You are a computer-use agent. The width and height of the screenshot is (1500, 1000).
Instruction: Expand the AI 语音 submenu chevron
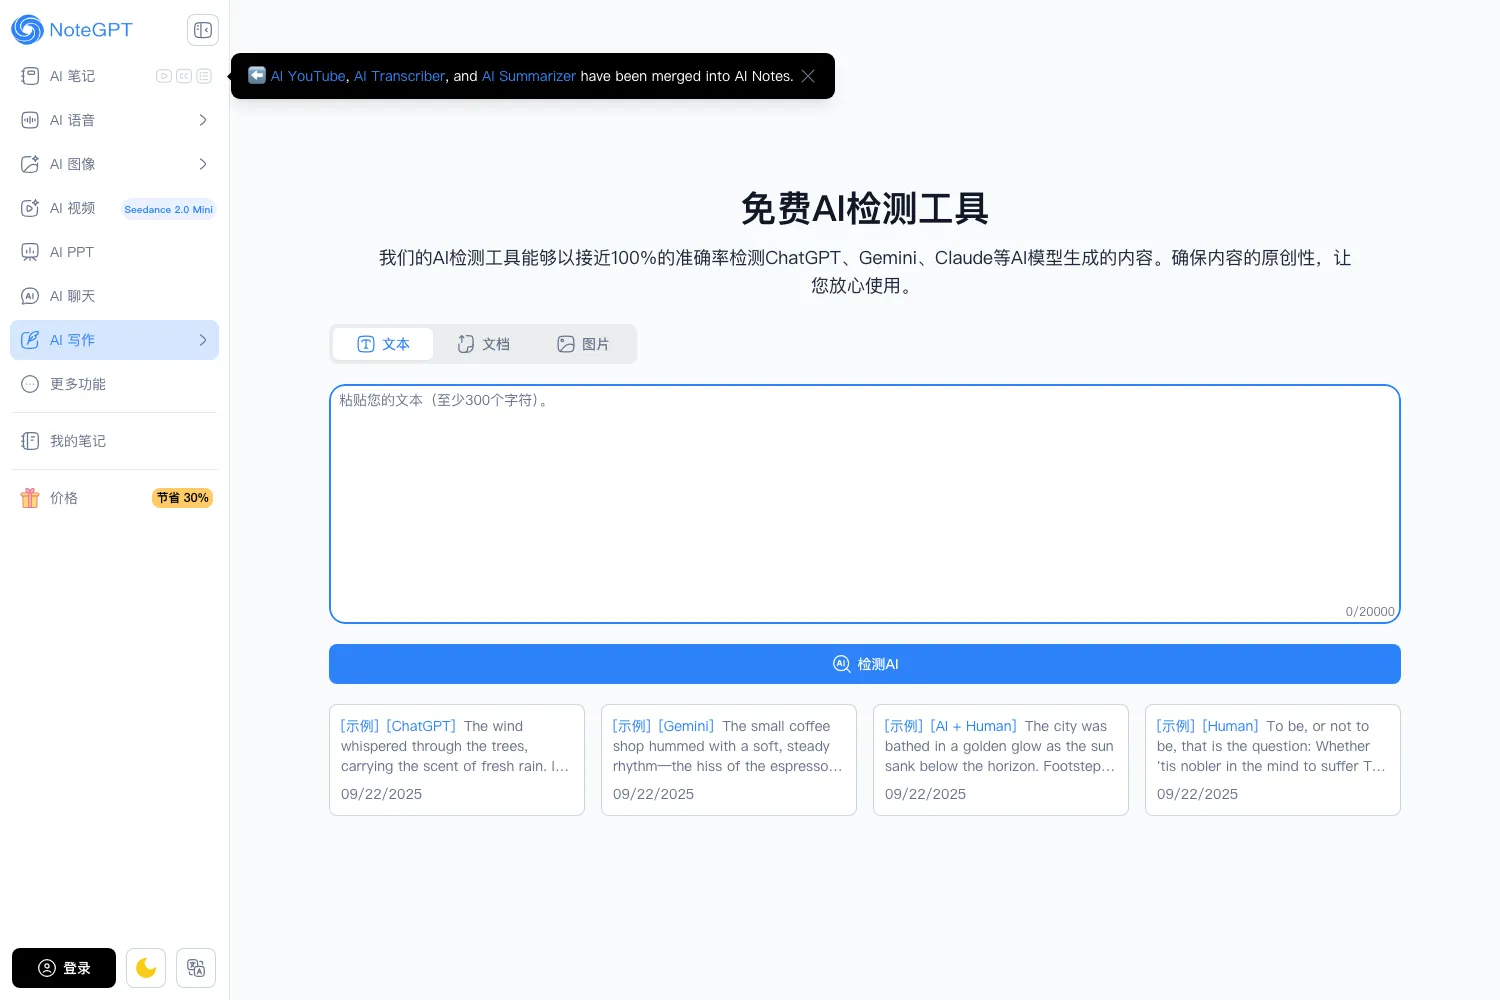203,120
